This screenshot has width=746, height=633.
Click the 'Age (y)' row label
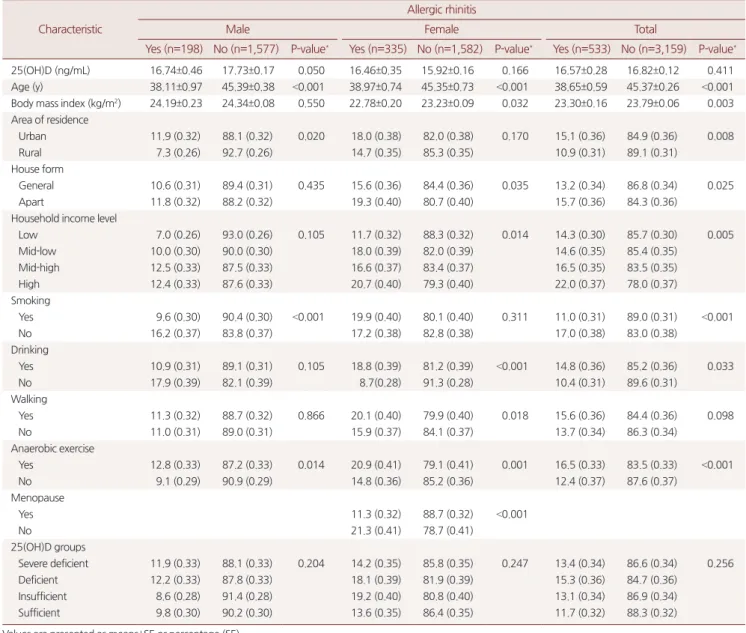tap(27, 87)
